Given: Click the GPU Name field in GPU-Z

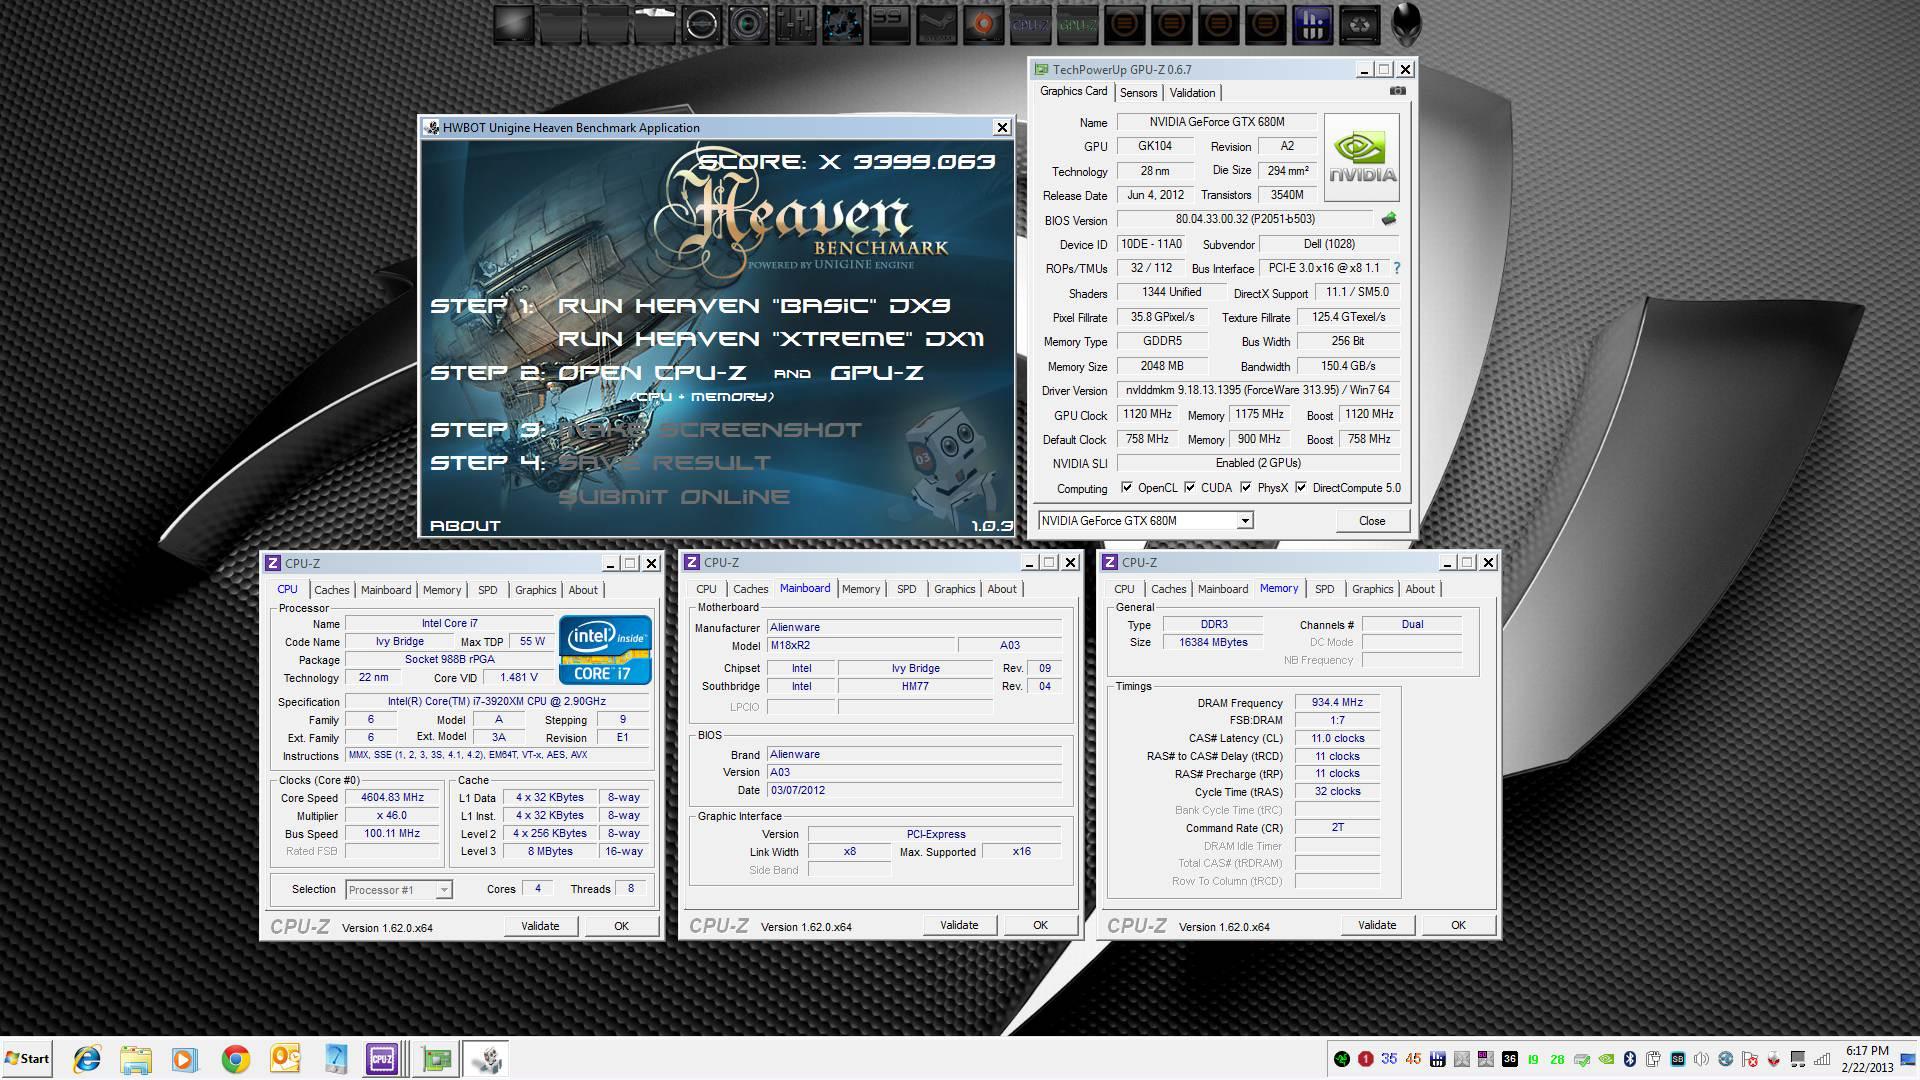Looking at the screenshot, I should [x=1217, y=122].
